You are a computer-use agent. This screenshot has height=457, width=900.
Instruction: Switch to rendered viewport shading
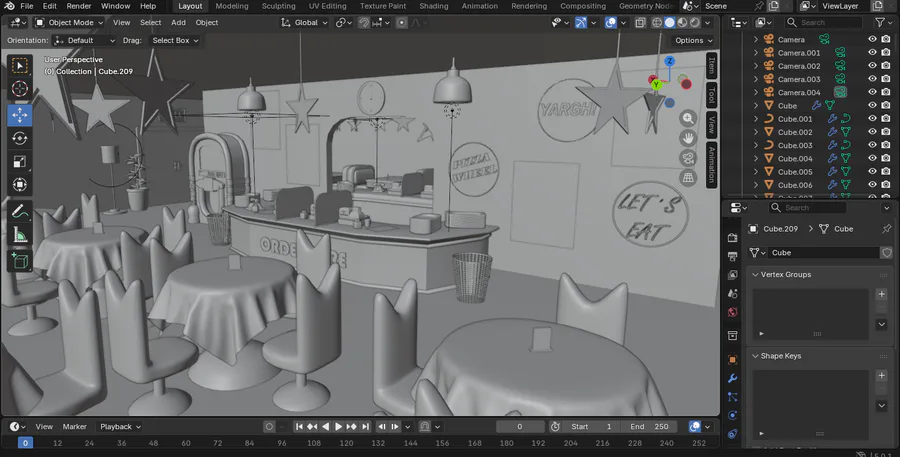pos(695,22)
